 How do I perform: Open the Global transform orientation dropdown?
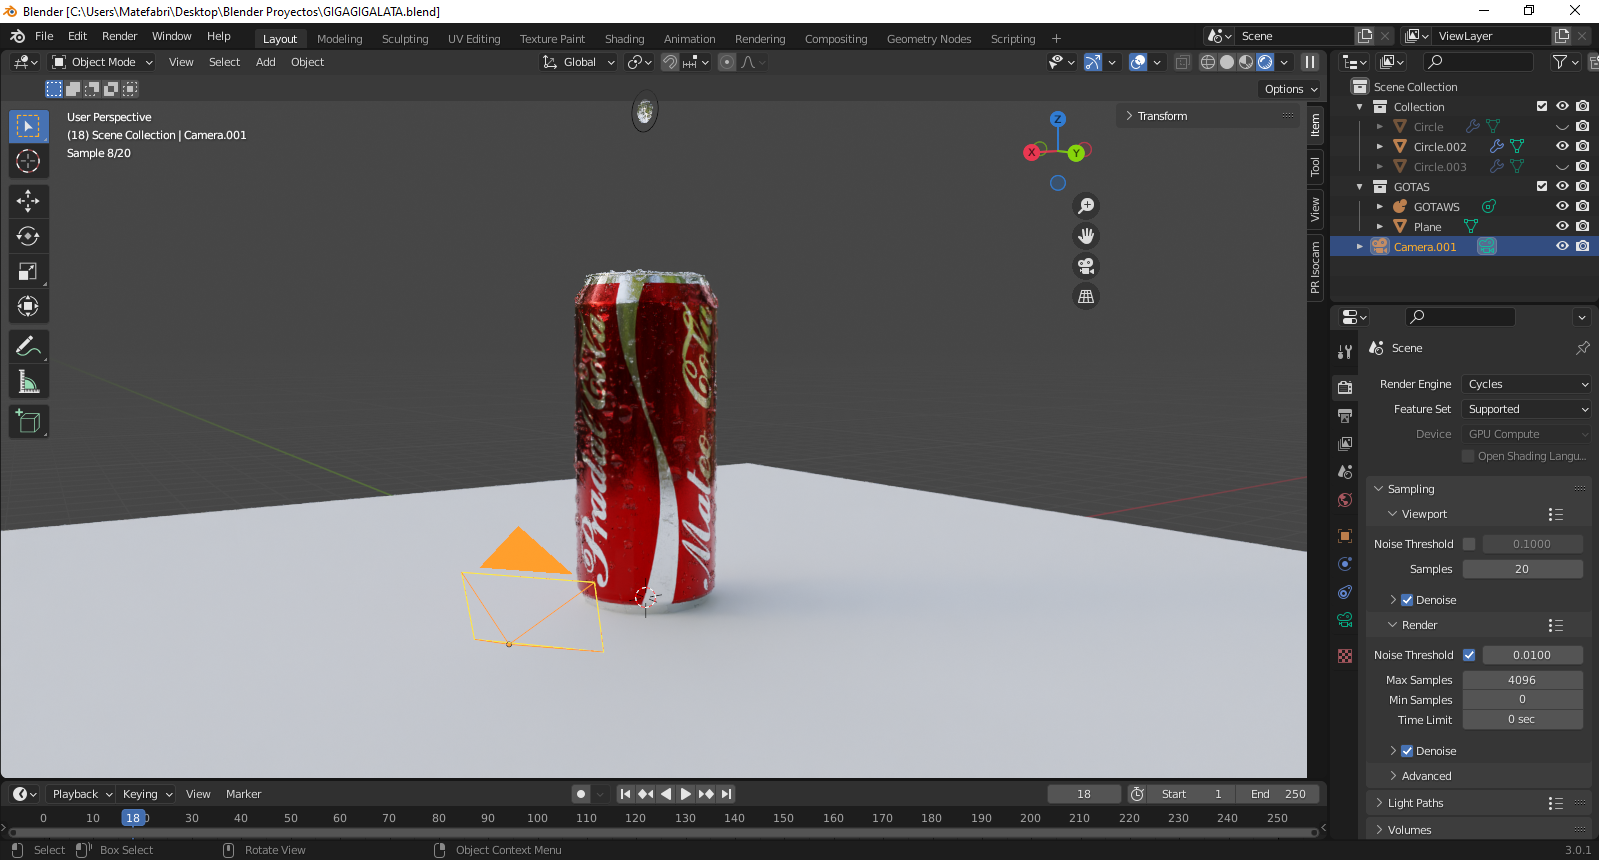(x=579, y=62)
